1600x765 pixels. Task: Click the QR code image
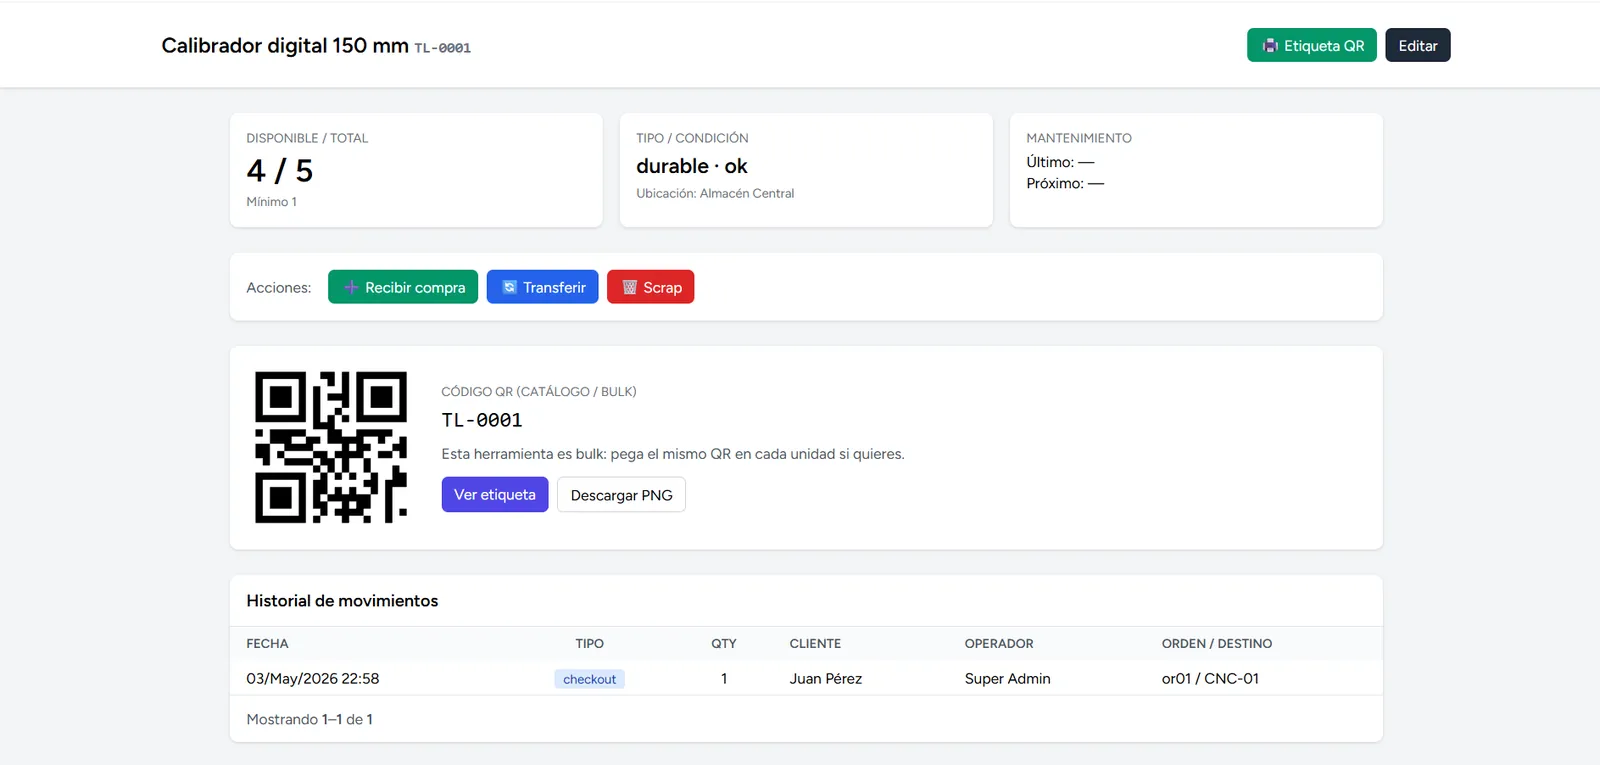tap(331, 447)
